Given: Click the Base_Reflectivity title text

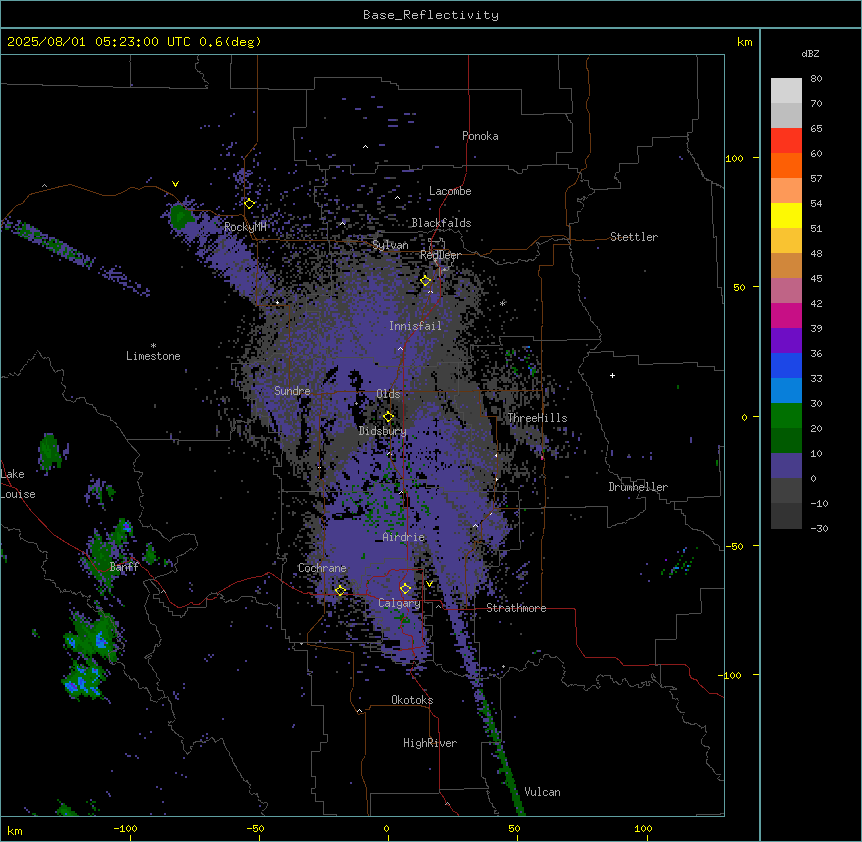Looking at the screenshot, I should click(431, 15).
